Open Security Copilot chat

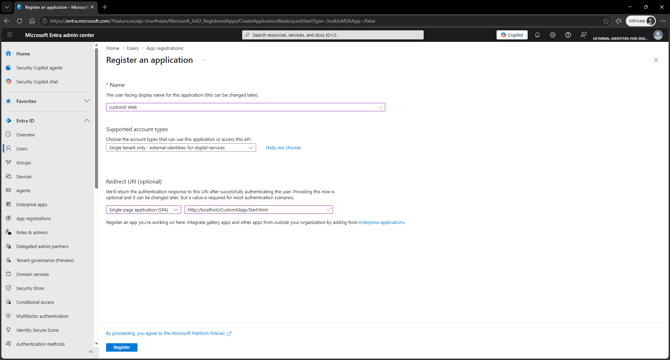coord(37,82)
